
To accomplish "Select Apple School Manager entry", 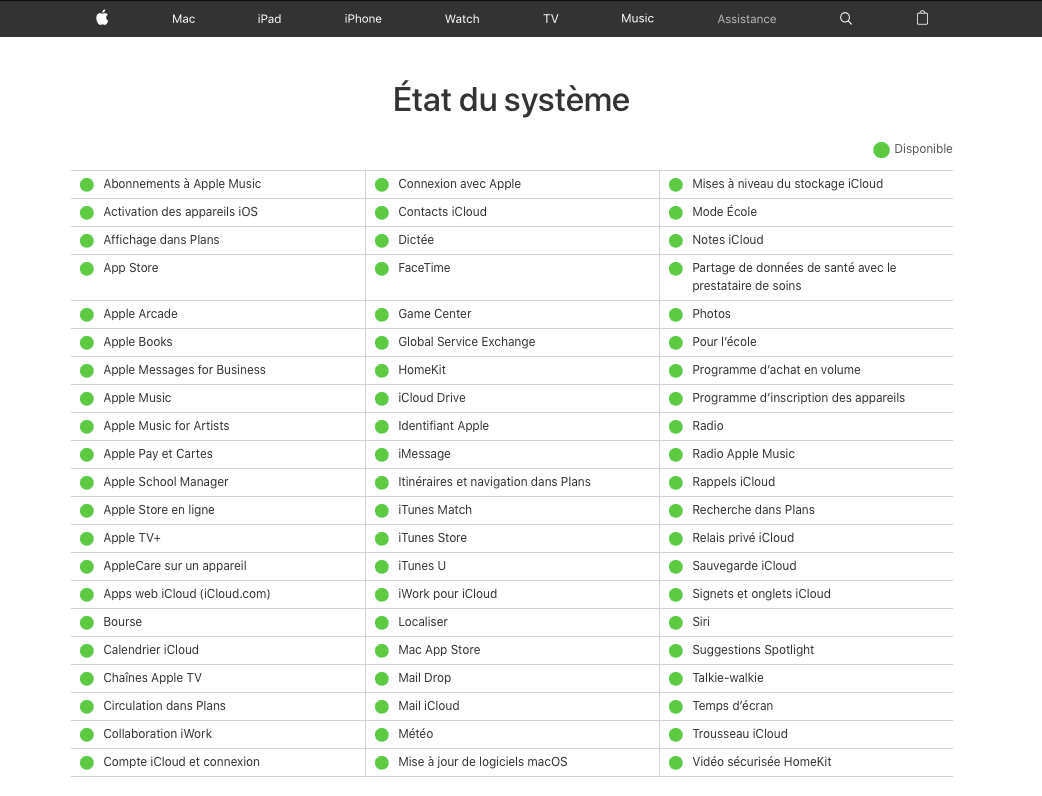I will [x=165, y=482].
